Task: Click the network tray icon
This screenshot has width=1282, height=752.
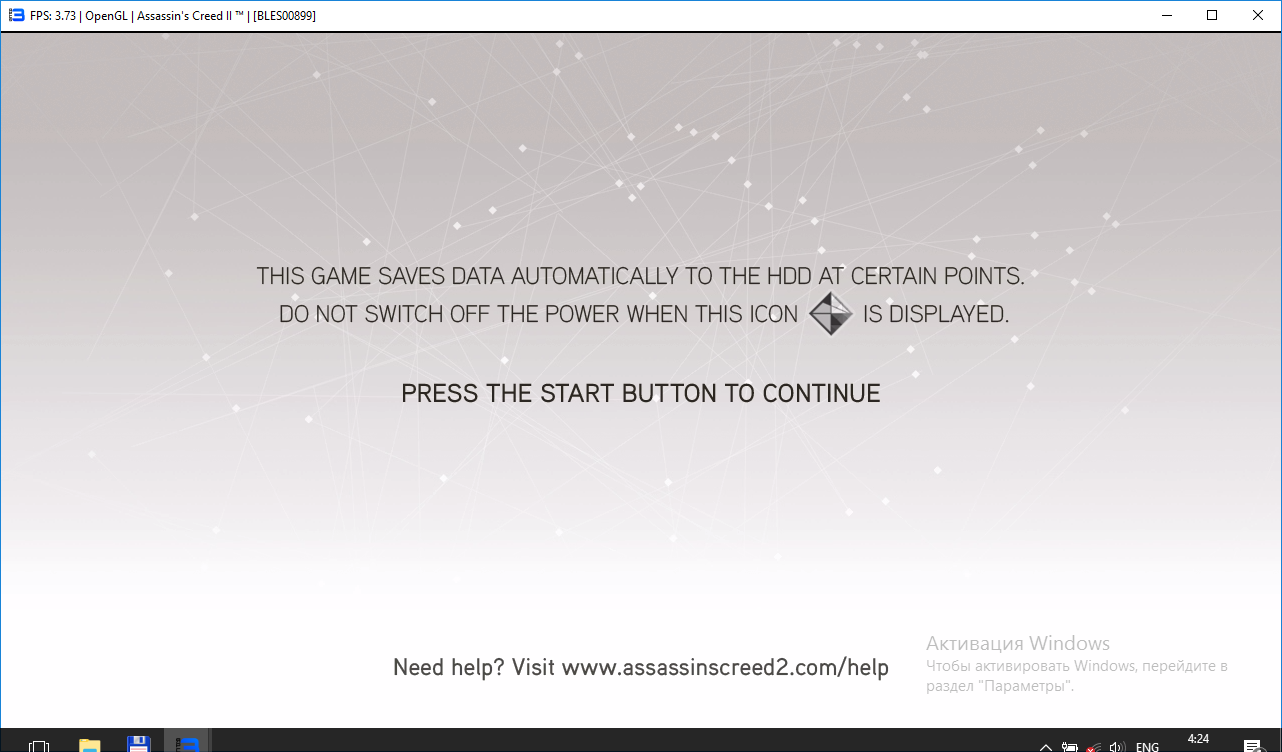Action: pyautogui.click(x=1094, y=747)
